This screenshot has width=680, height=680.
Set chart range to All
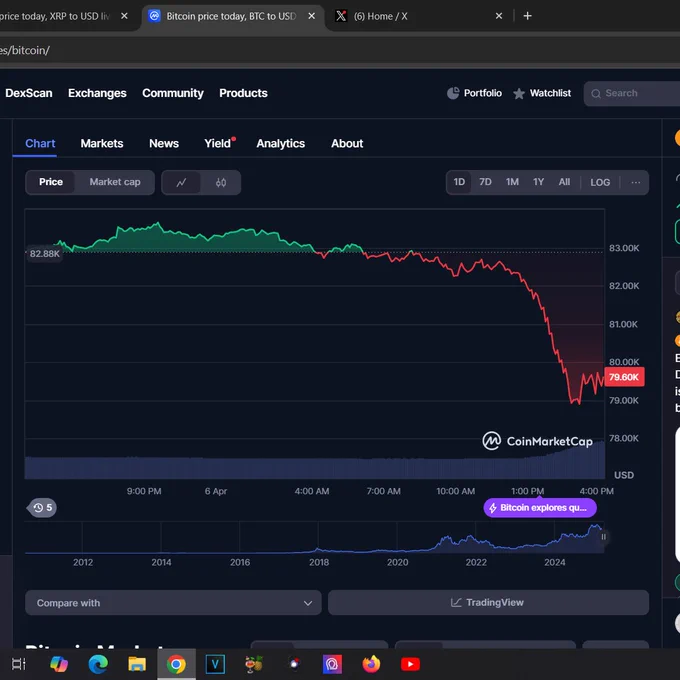point(564,182)
